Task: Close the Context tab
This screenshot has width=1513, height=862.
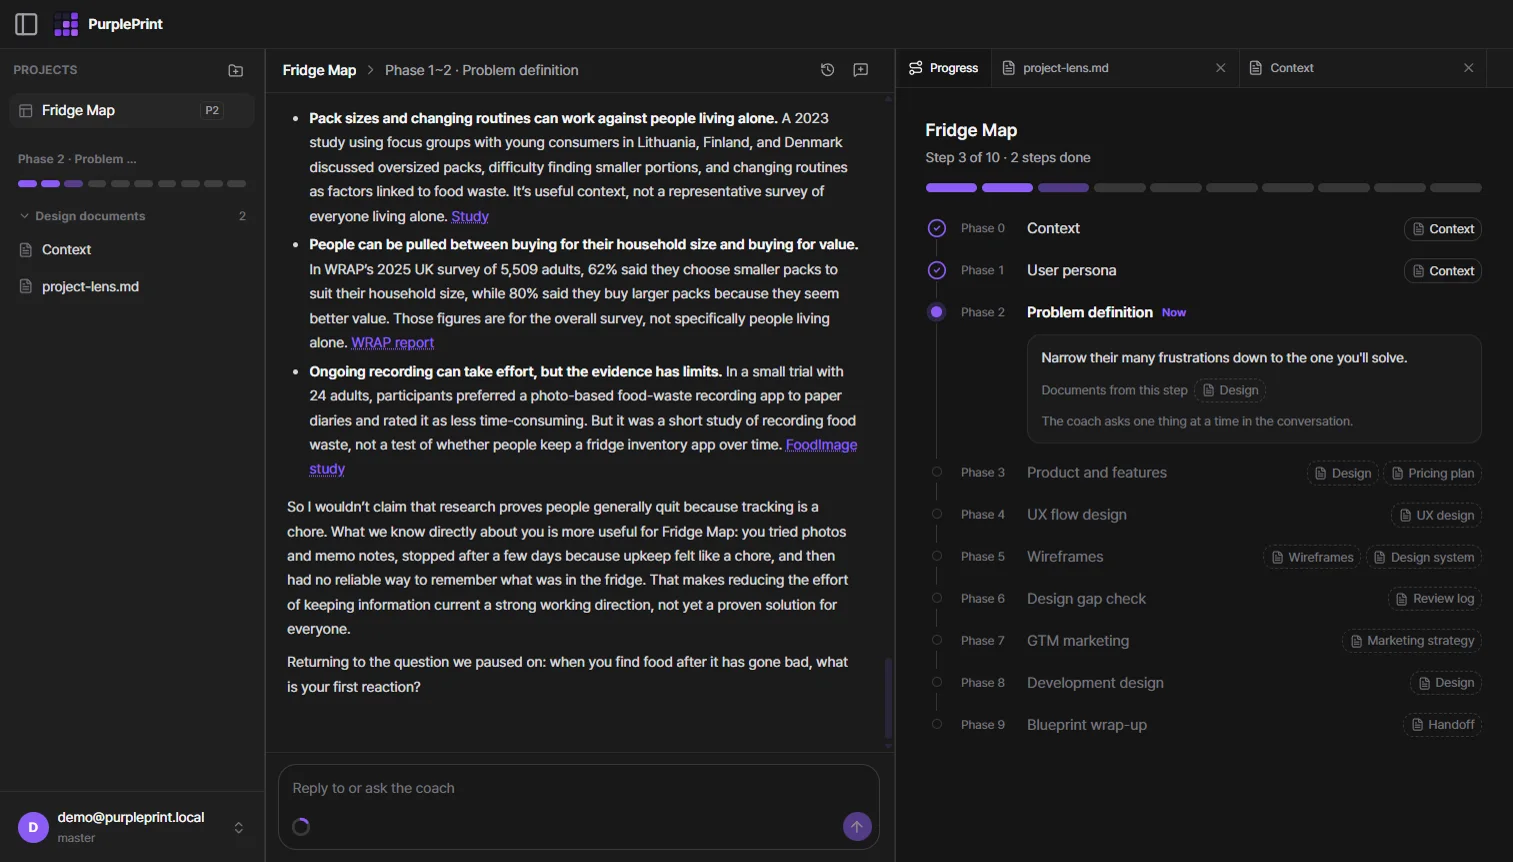Action: [1468, 68]
